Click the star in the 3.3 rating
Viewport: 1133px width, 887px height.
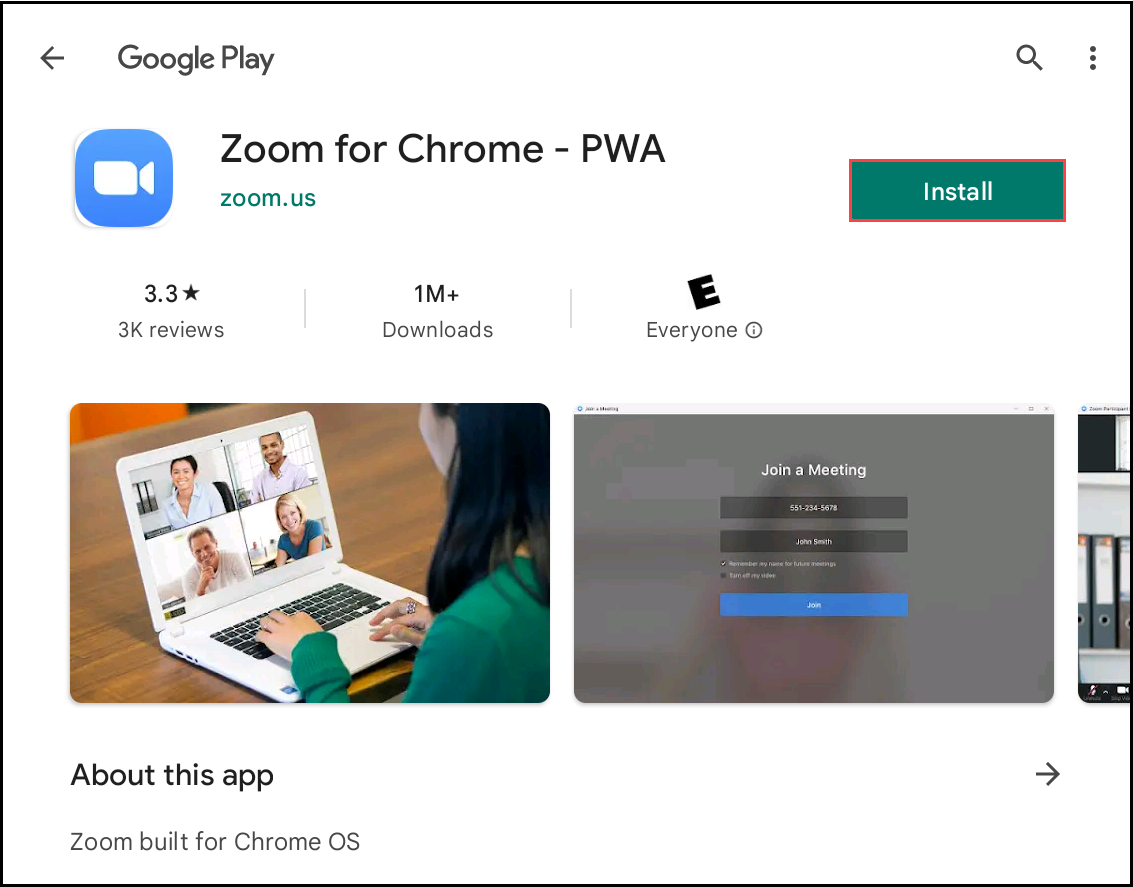(x=191, y=293)
